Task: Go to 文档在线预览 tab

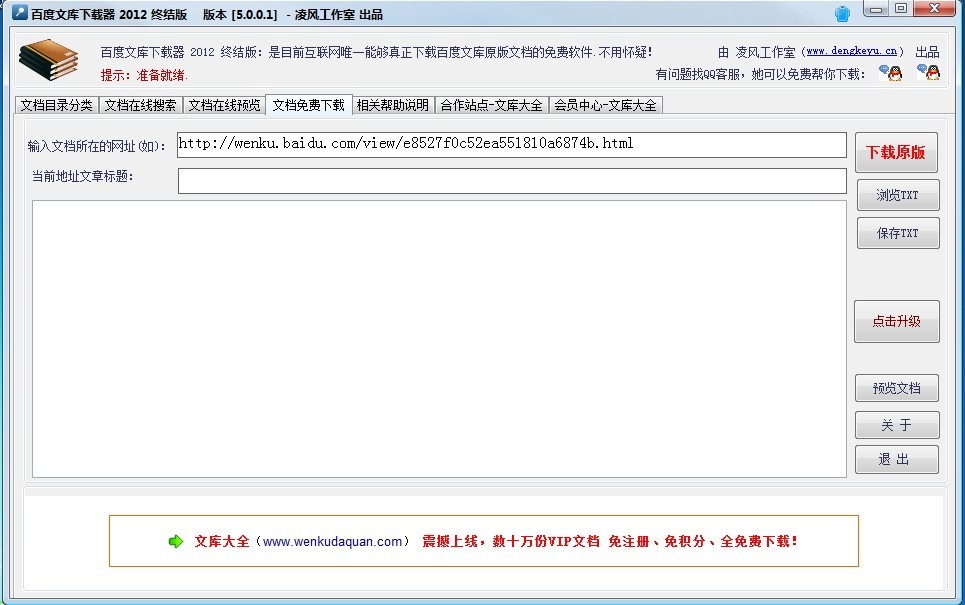Action: pyautogui.click(x=225, y=105)
